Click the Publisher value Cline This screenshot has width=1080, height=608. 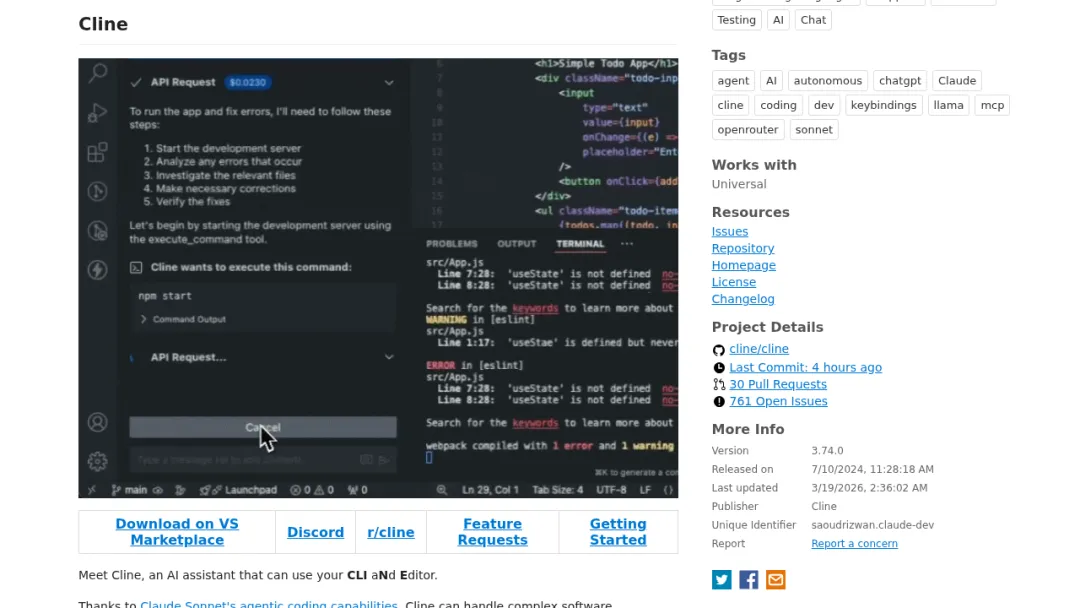824,506
